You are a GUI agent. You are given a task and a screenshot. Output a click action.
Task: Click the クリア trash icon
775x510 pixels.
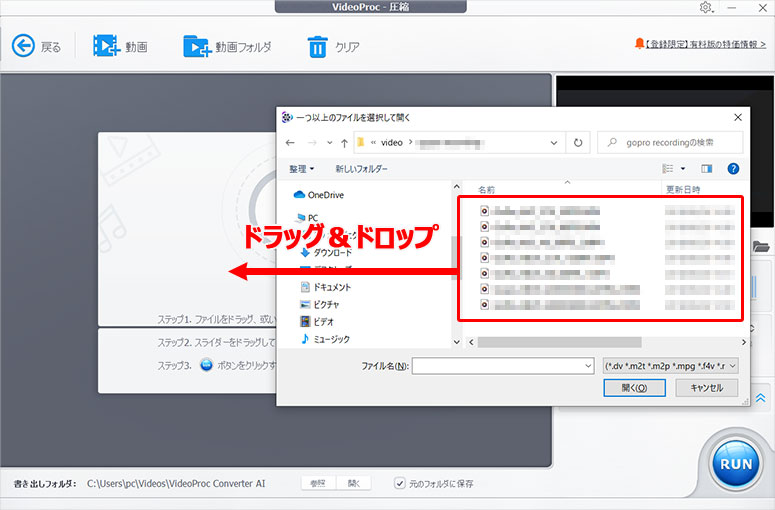coord(317,46)
